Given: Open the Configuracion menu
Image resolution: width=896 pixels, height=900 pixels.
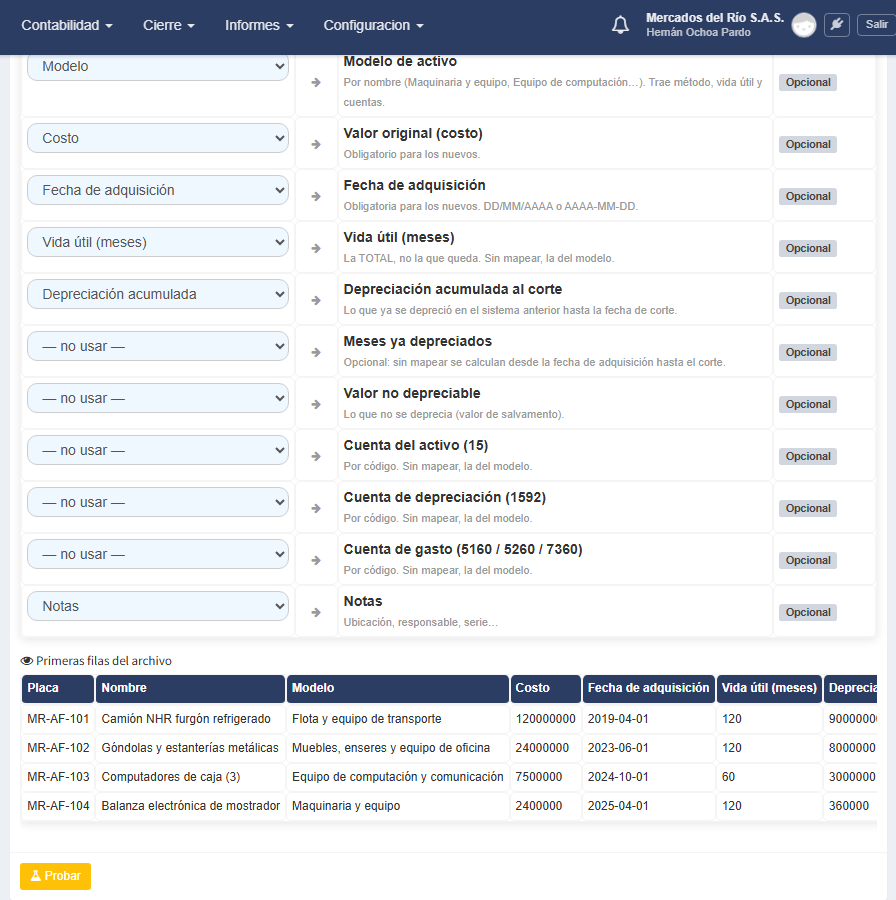Looking at the screenshot, I should (373, 25).
